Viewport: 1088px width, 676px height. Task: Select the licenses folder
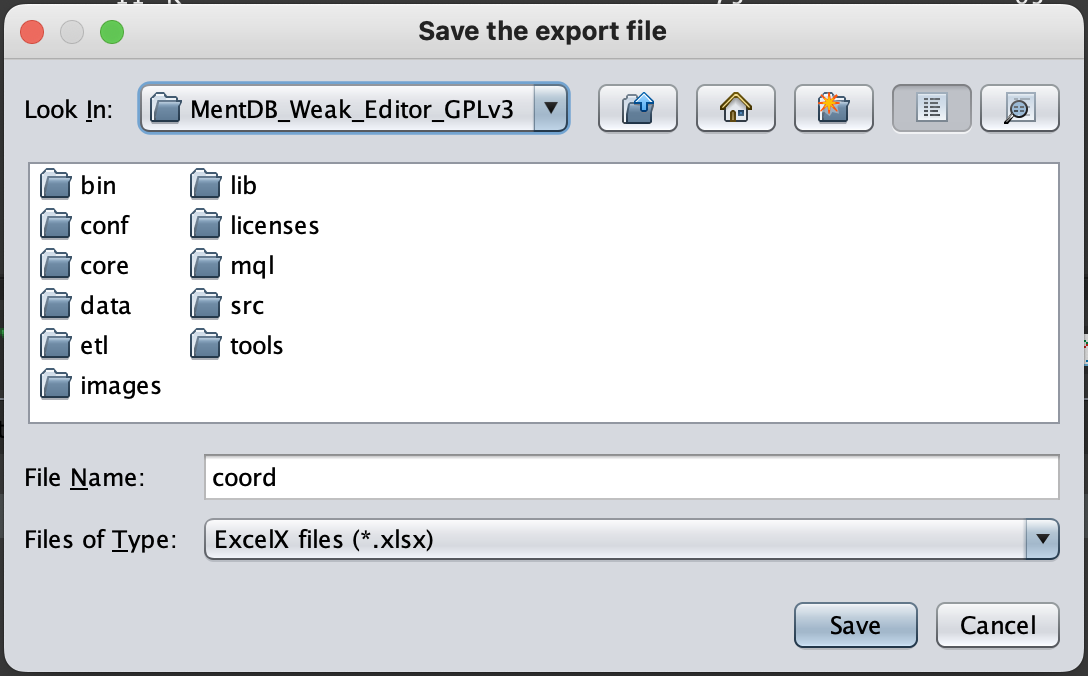click(274, 226)
